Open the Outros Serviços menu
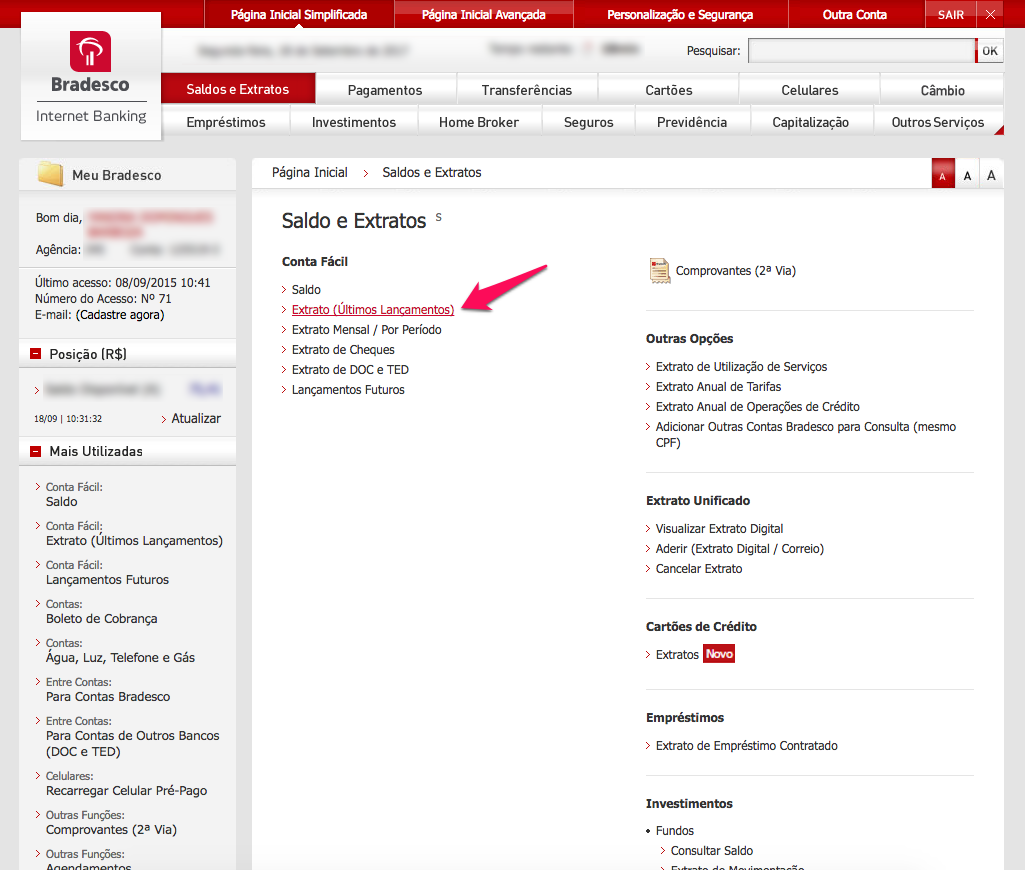1025x870 pixels. [937, 122]
